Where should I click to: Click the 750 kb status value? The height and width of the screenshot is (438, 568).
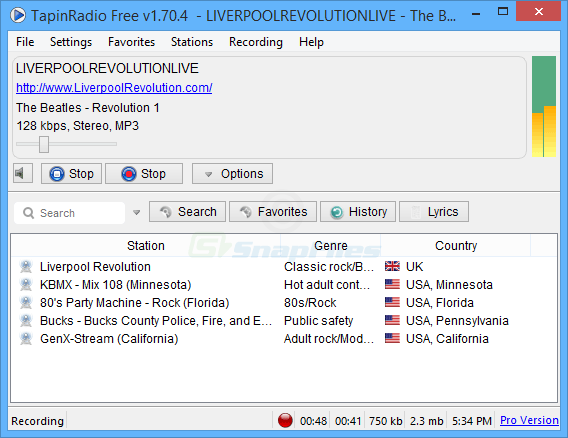pyautogui.click(x=386, y=421)
